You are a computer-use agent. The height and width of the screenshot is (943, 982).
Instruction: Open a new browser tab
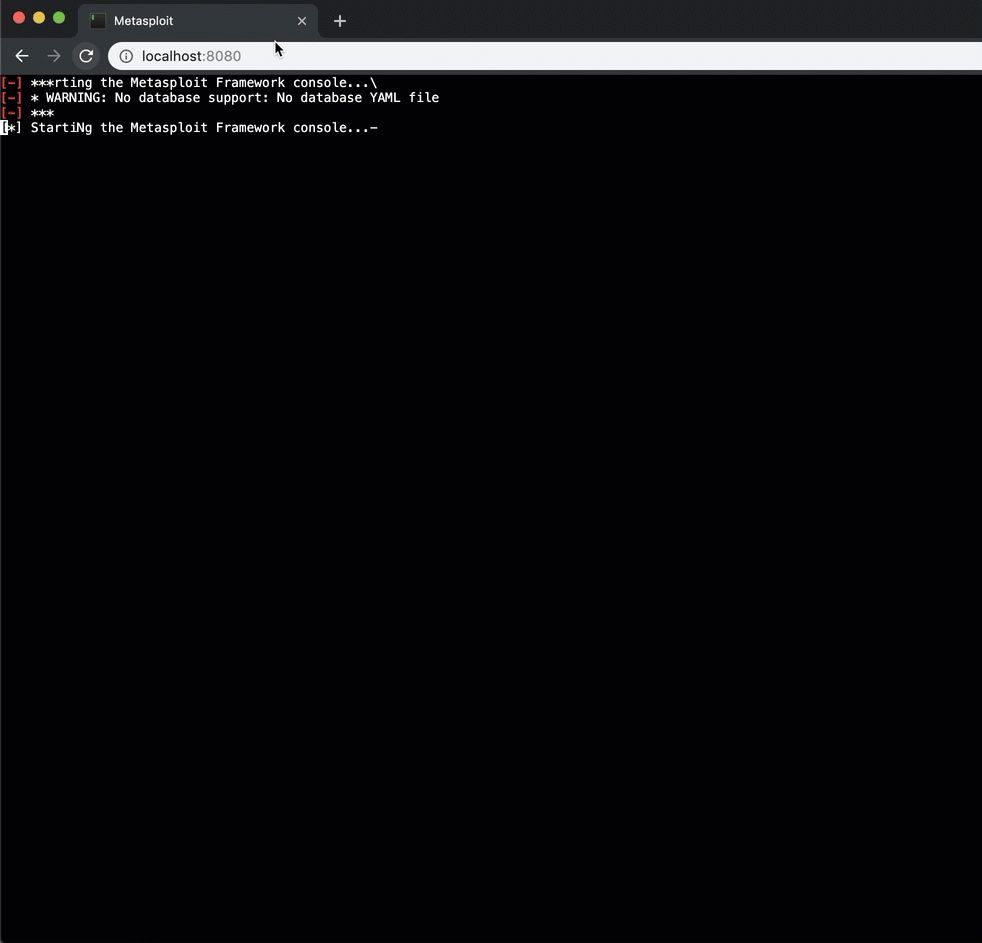pos(339,21)
